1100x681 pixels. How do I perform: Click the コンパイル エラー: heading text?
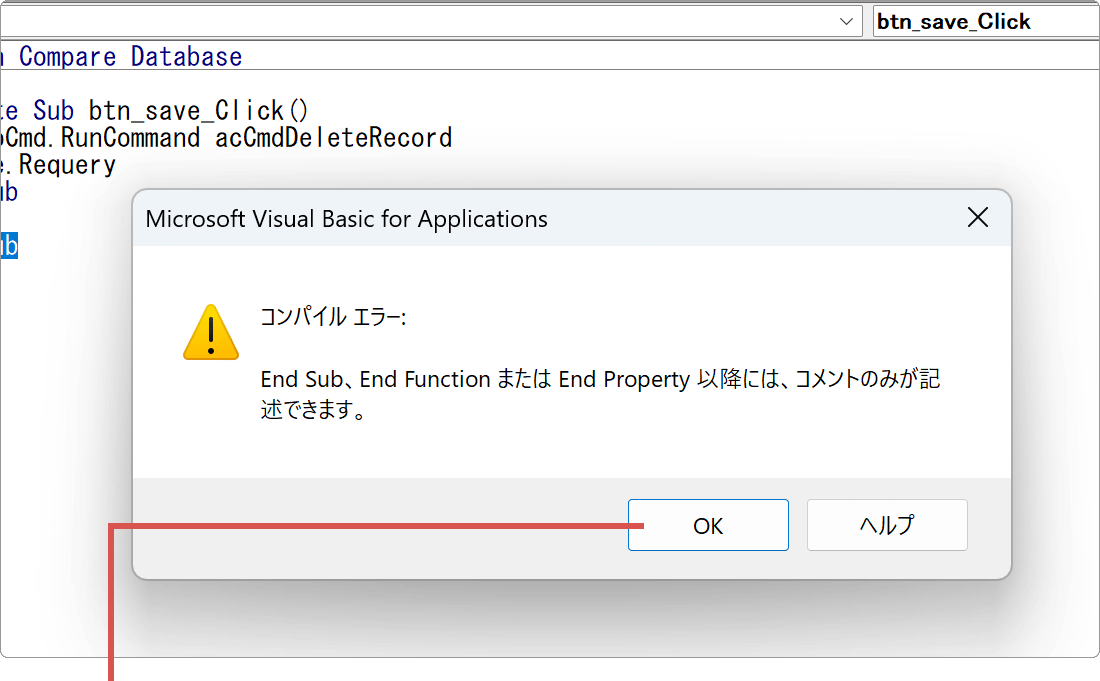333,318
